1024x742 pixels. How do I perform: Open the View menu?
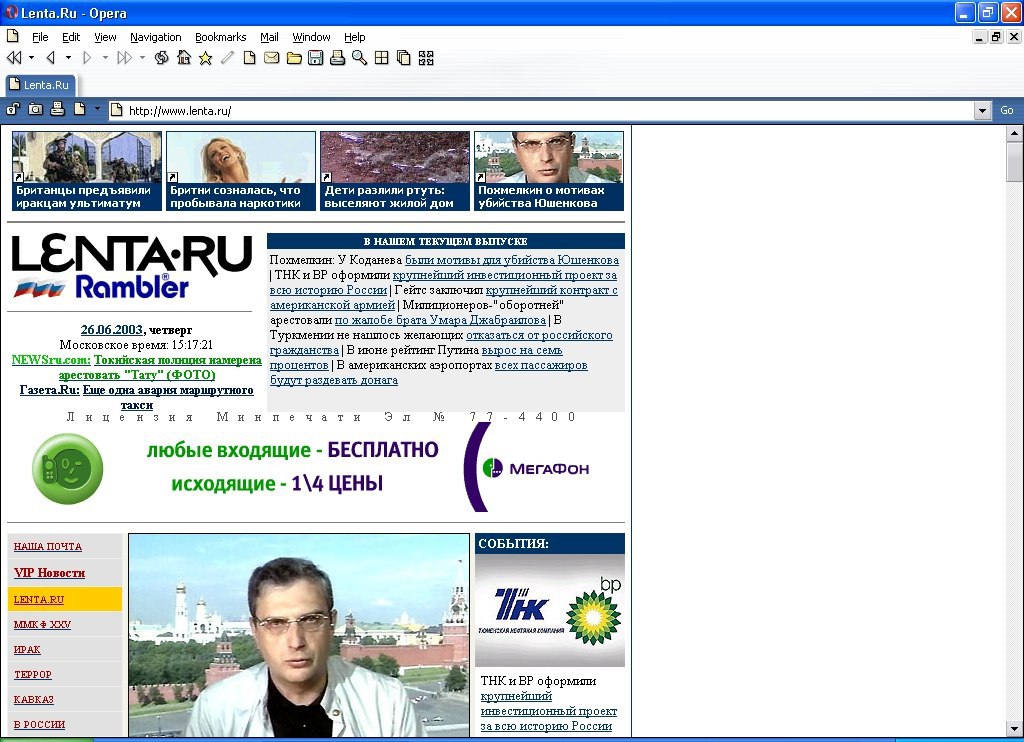pos(105,37)
